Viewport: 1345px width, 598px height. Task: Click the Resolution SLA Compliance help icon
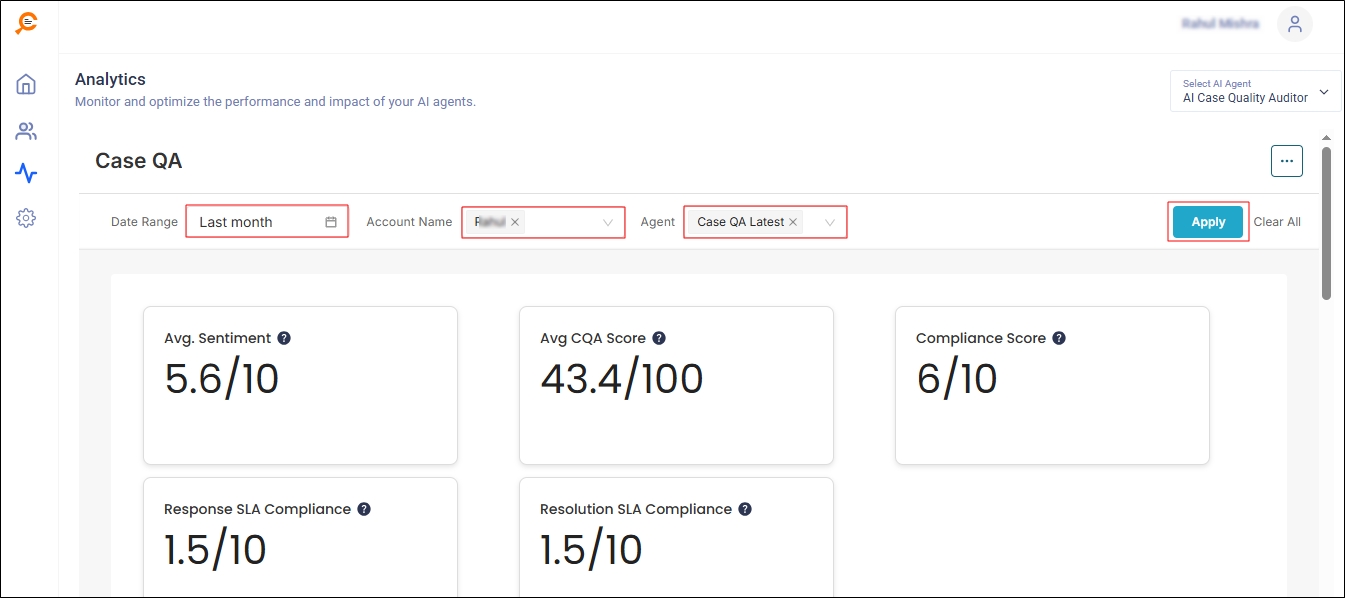coord(745,509)
